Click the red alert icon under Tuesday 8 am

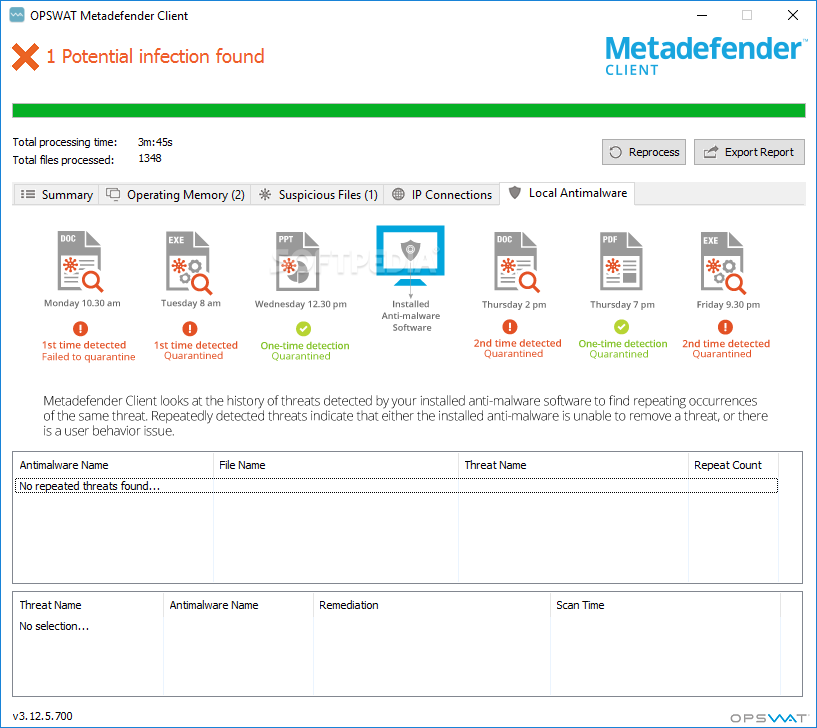(x=190, y=329)
